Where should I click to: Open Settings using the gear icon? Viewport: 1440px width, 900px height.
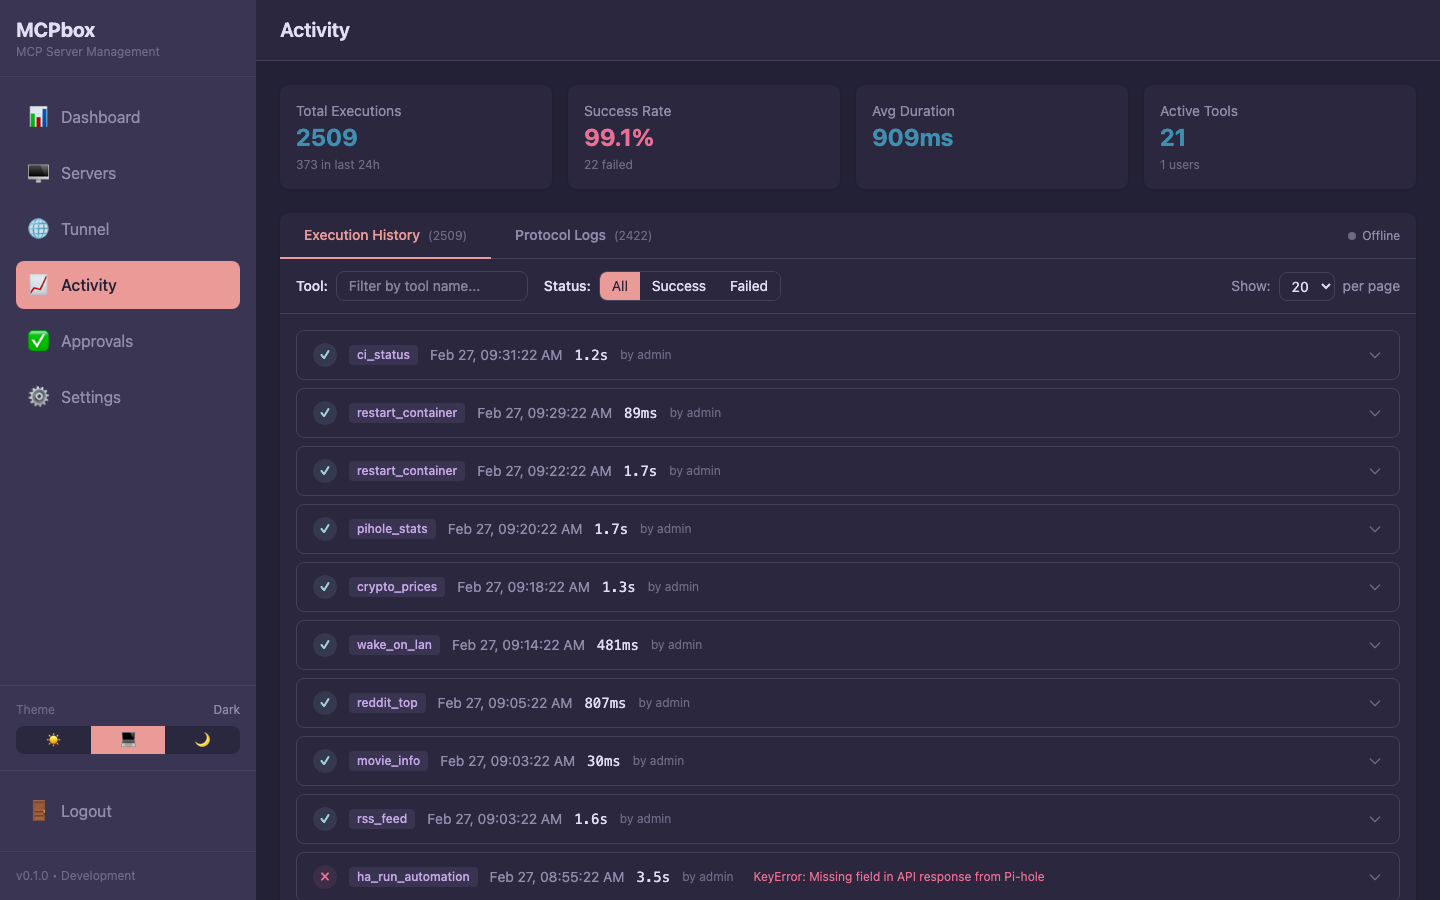[38, 397]
